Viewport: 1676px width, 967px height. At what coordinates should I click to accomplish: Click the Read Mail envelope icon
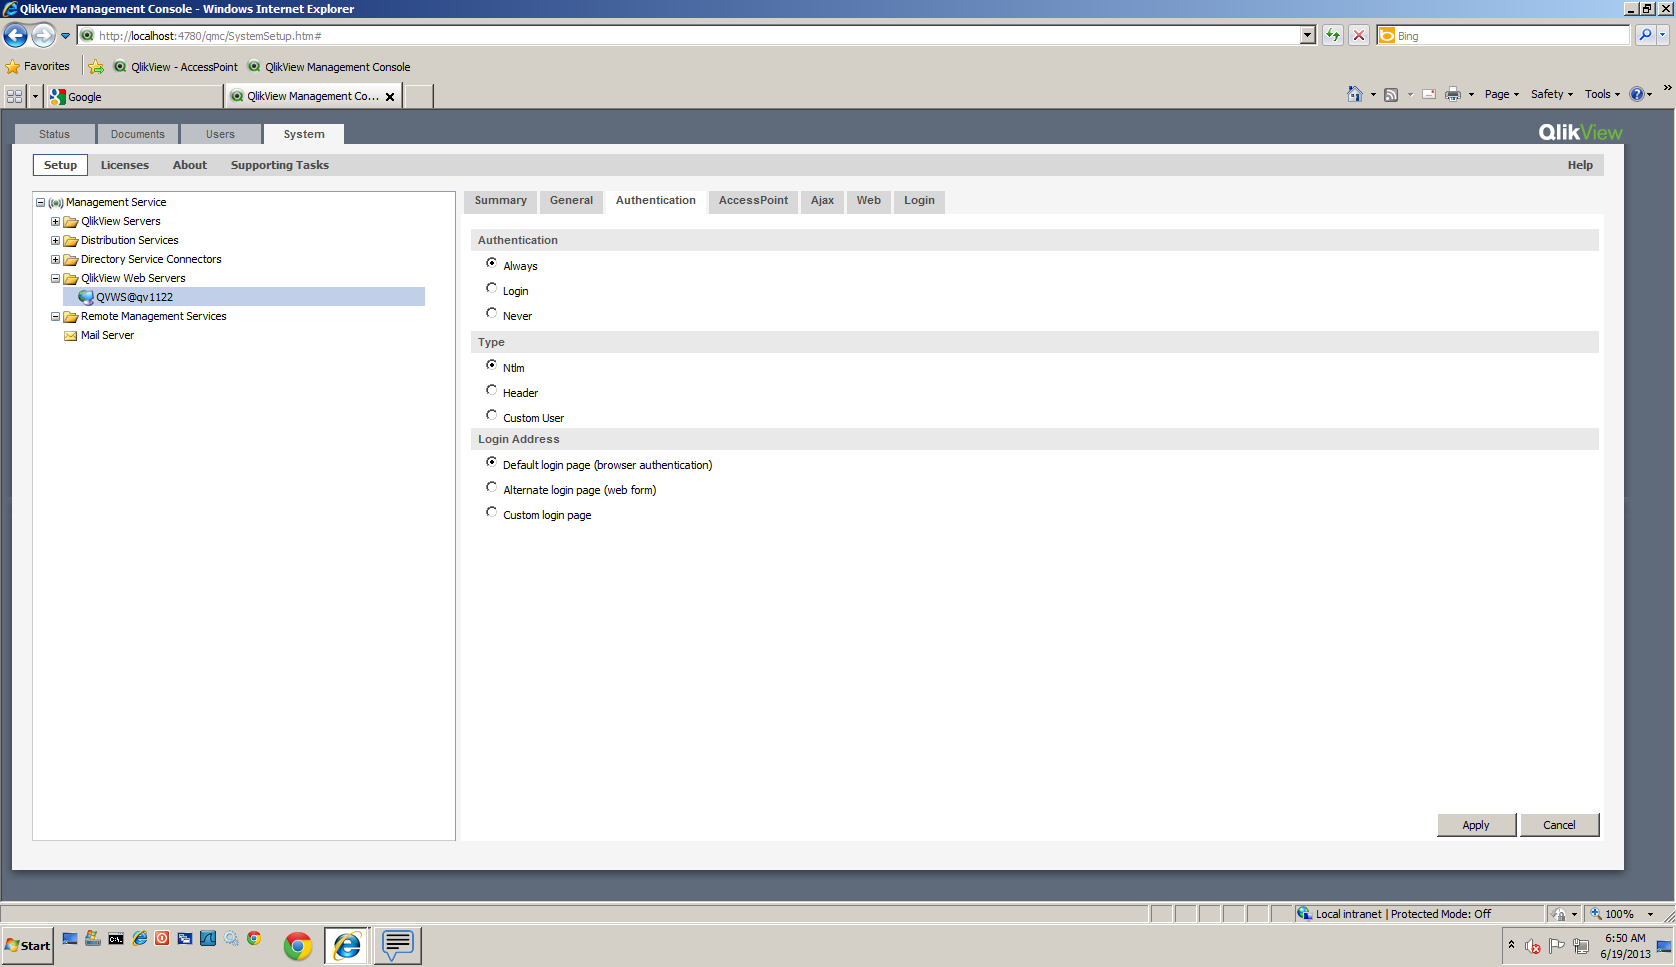[1429, 94]
